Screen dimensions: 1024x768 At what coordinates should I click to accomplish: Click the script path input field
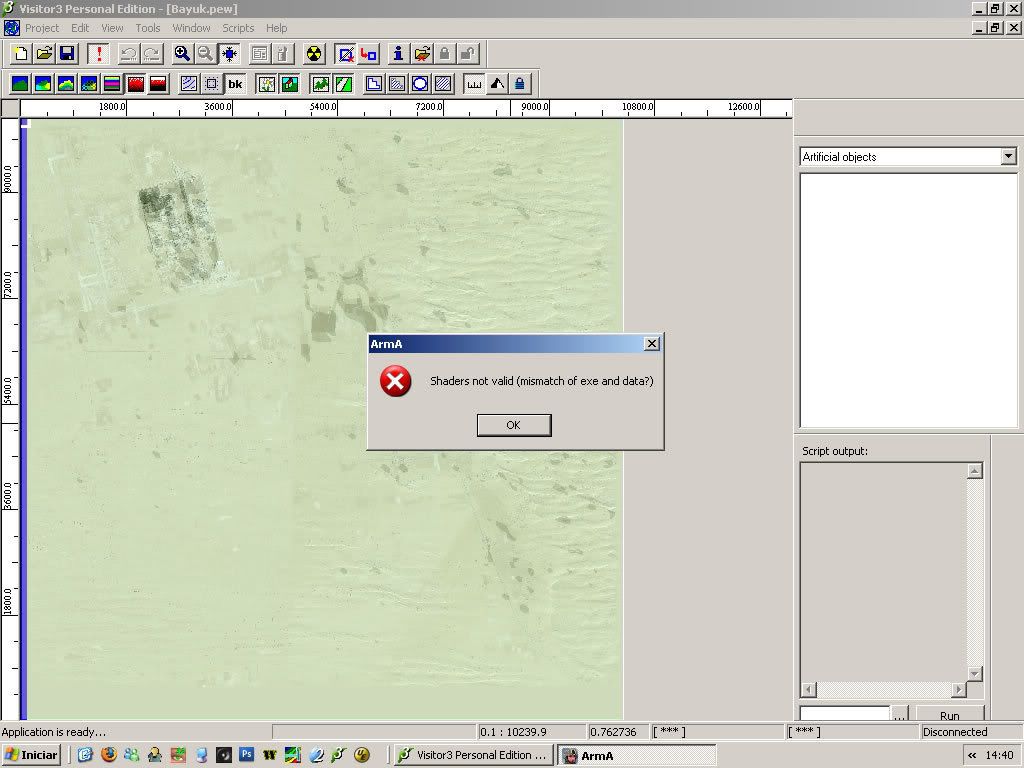point(844,714)
